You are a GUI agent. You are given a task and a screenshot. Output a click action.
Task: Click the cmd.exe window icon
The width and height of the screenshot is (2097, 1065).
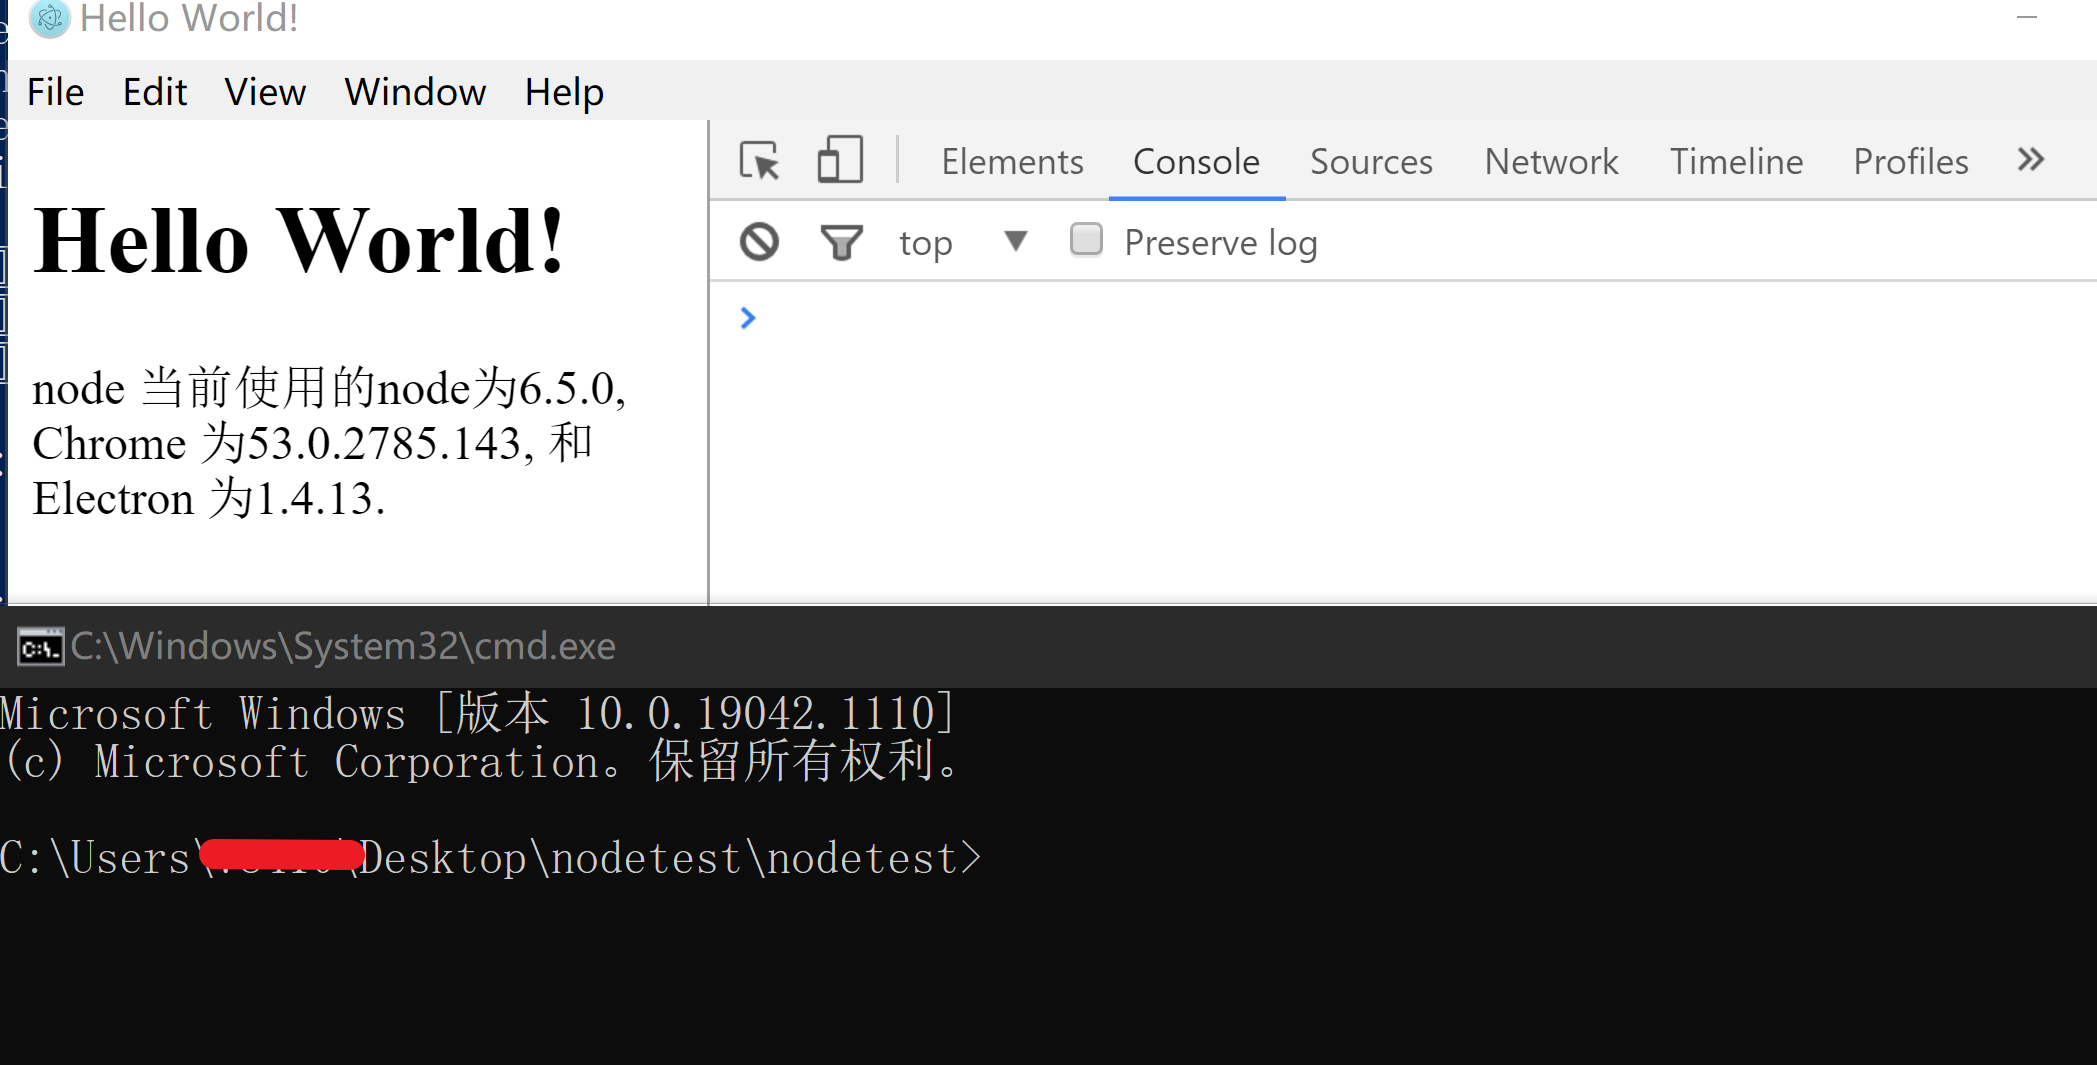(40, 647)
